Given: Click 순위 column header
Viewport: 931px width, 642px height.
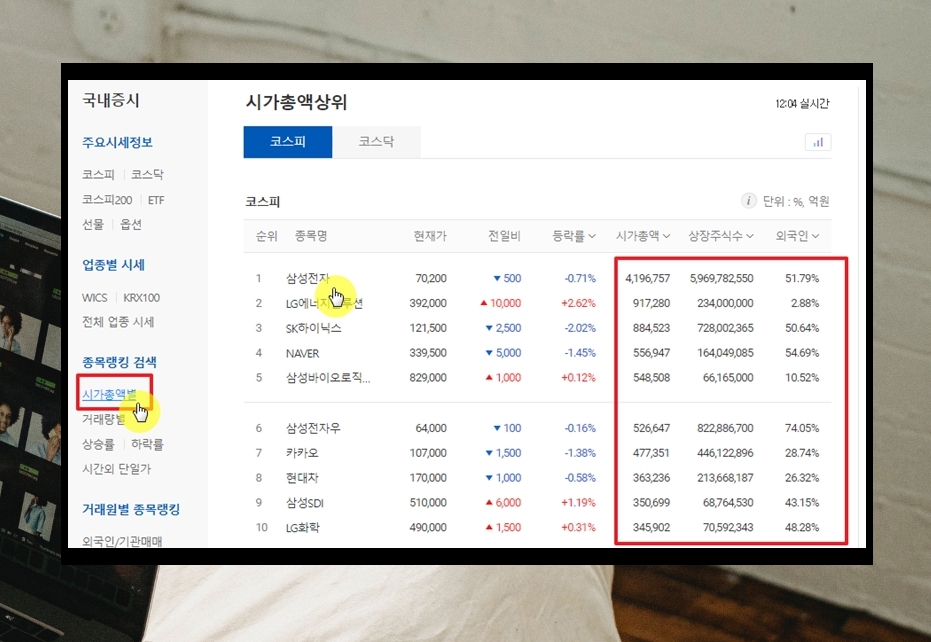Looking at the screenshot, I should pyautogui.click(x=267, y=236).
